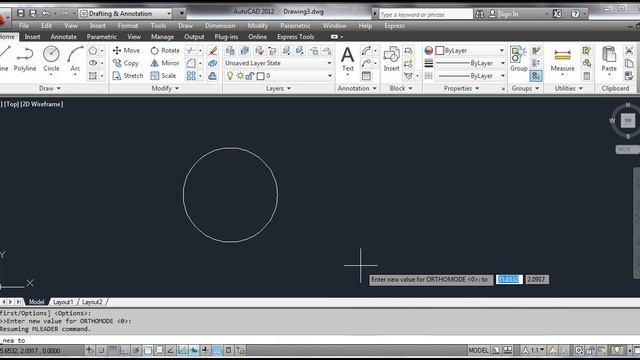Toggle Object Snap in the status bar
This screenshot has width=640, height=360.
pos(148,350)
